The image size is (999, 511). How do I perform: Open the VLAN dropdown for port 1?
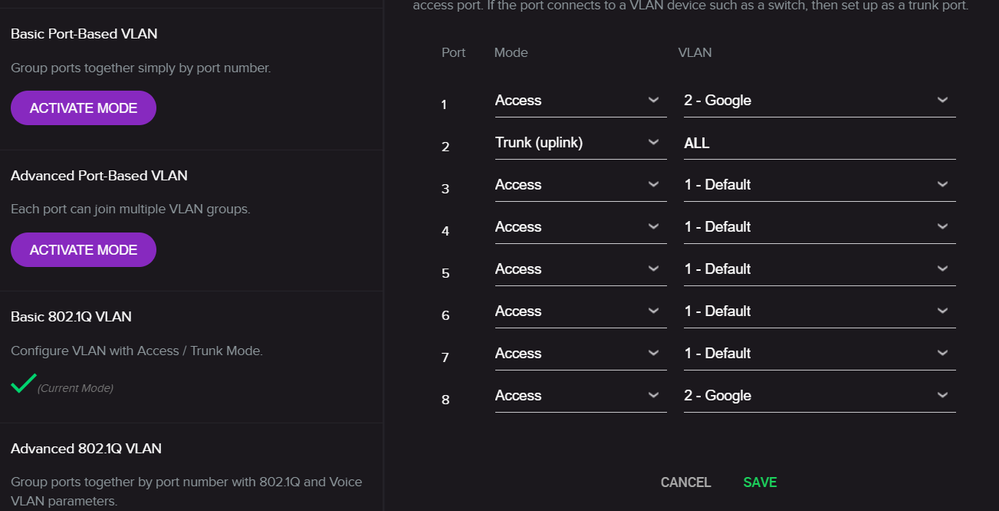click(x=819, y=101)
